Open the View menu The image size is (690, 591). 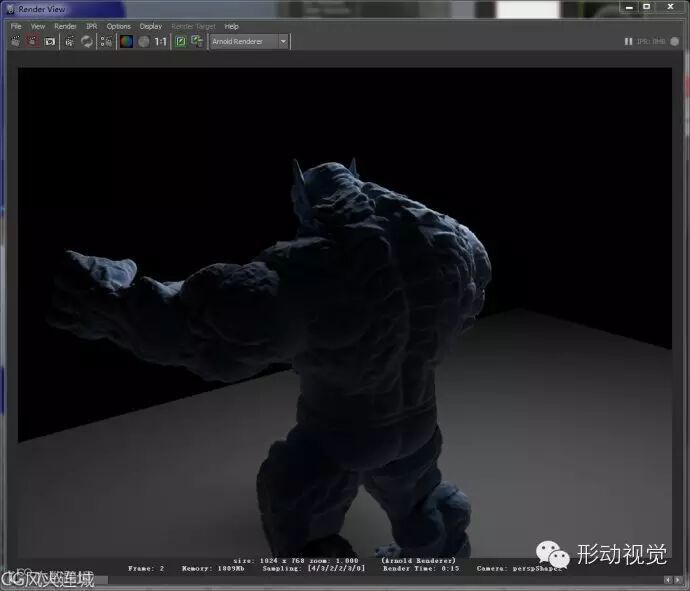coord(37,26)
